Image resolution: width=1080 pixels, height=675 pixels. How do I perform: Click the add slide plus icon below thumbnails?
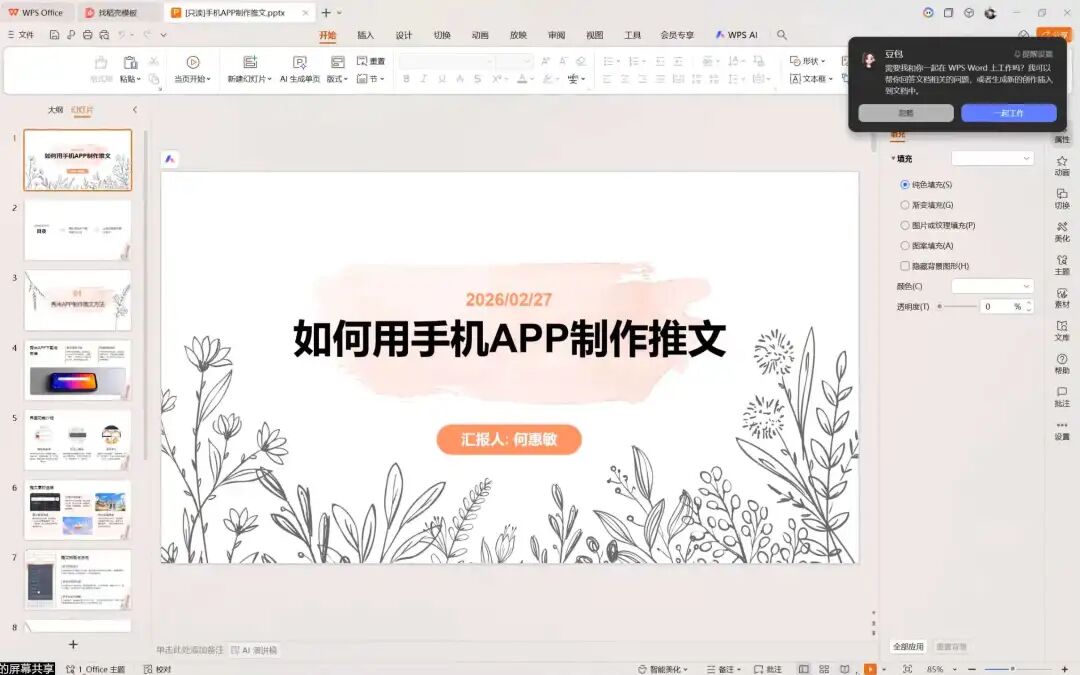[x=73, y=645]
